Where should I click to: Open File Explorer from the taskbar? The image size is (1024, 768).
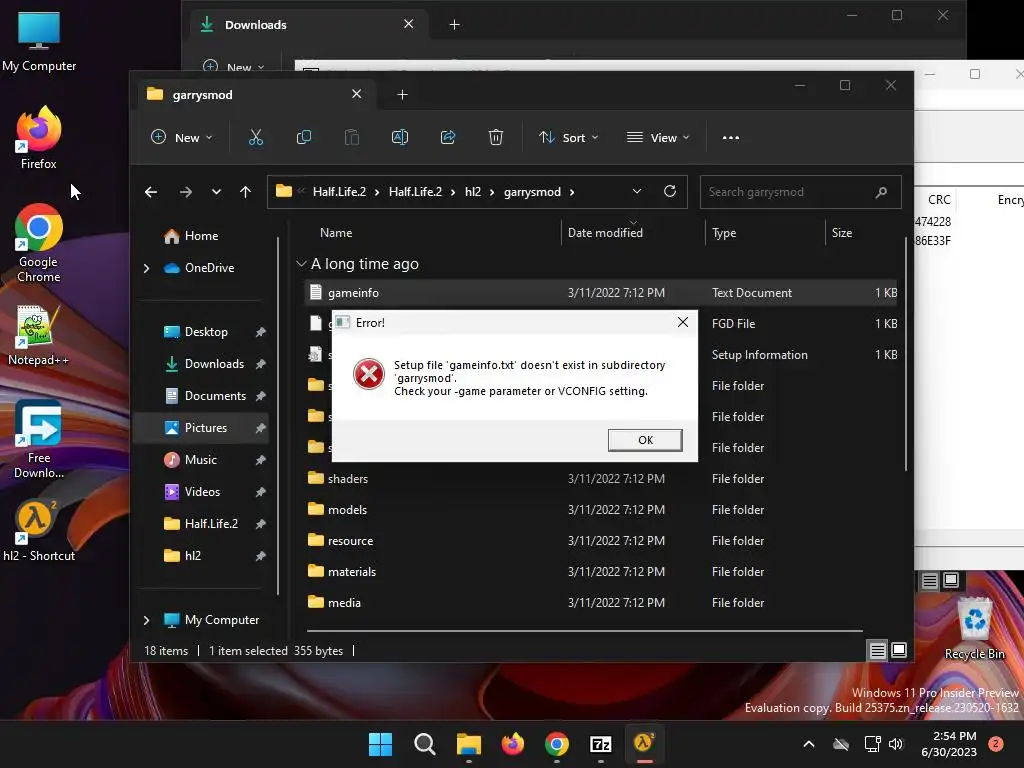click(468, 744)
